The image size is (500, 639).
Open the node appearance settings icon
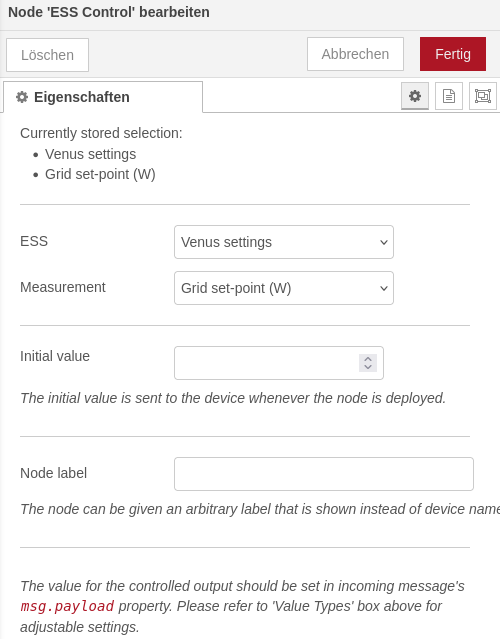point(482,96)
